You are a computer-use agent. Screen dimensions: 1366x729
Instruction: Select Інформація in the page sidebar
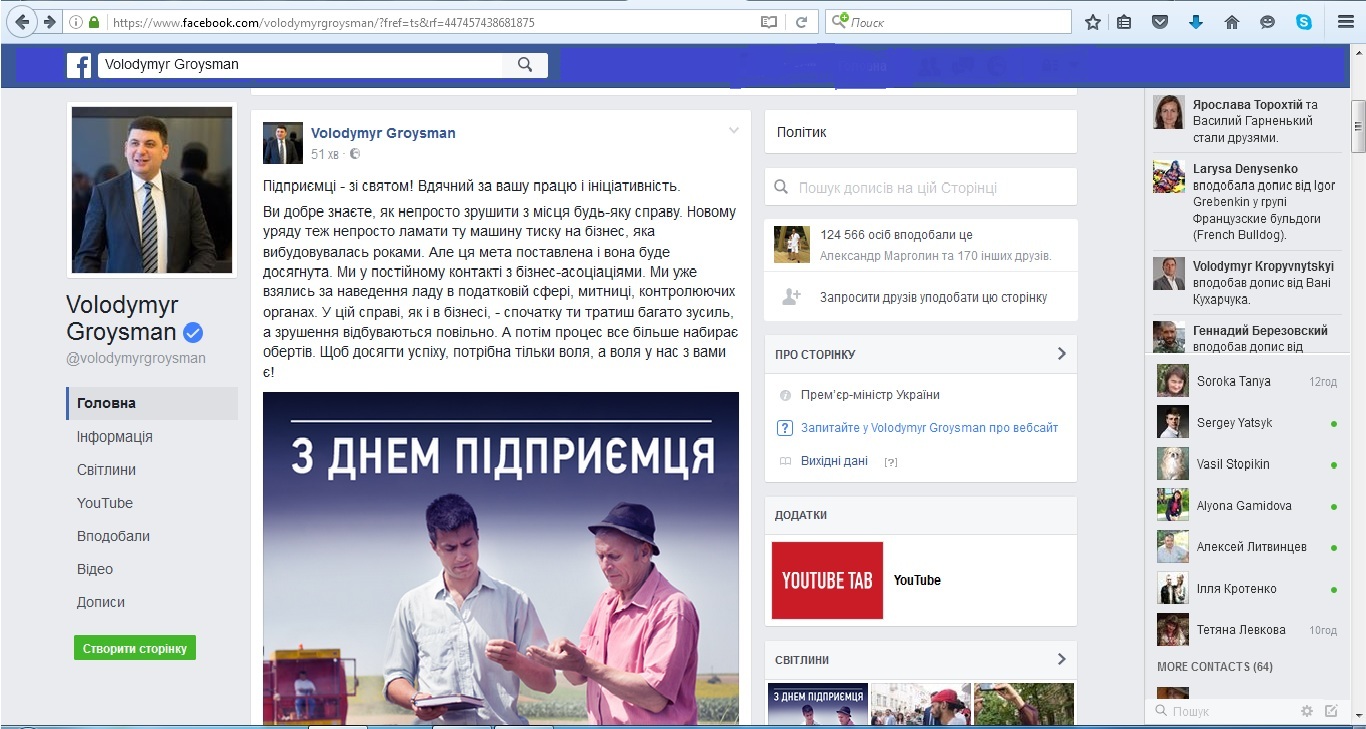coord(115,437)
